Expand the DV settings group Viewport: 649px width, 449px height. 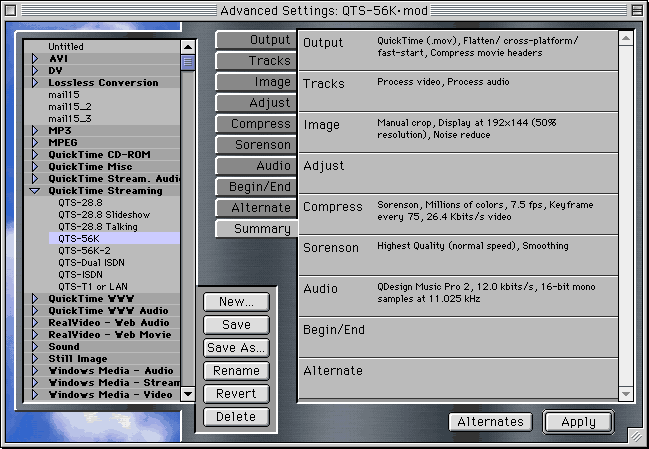click(x=35, y=71)
